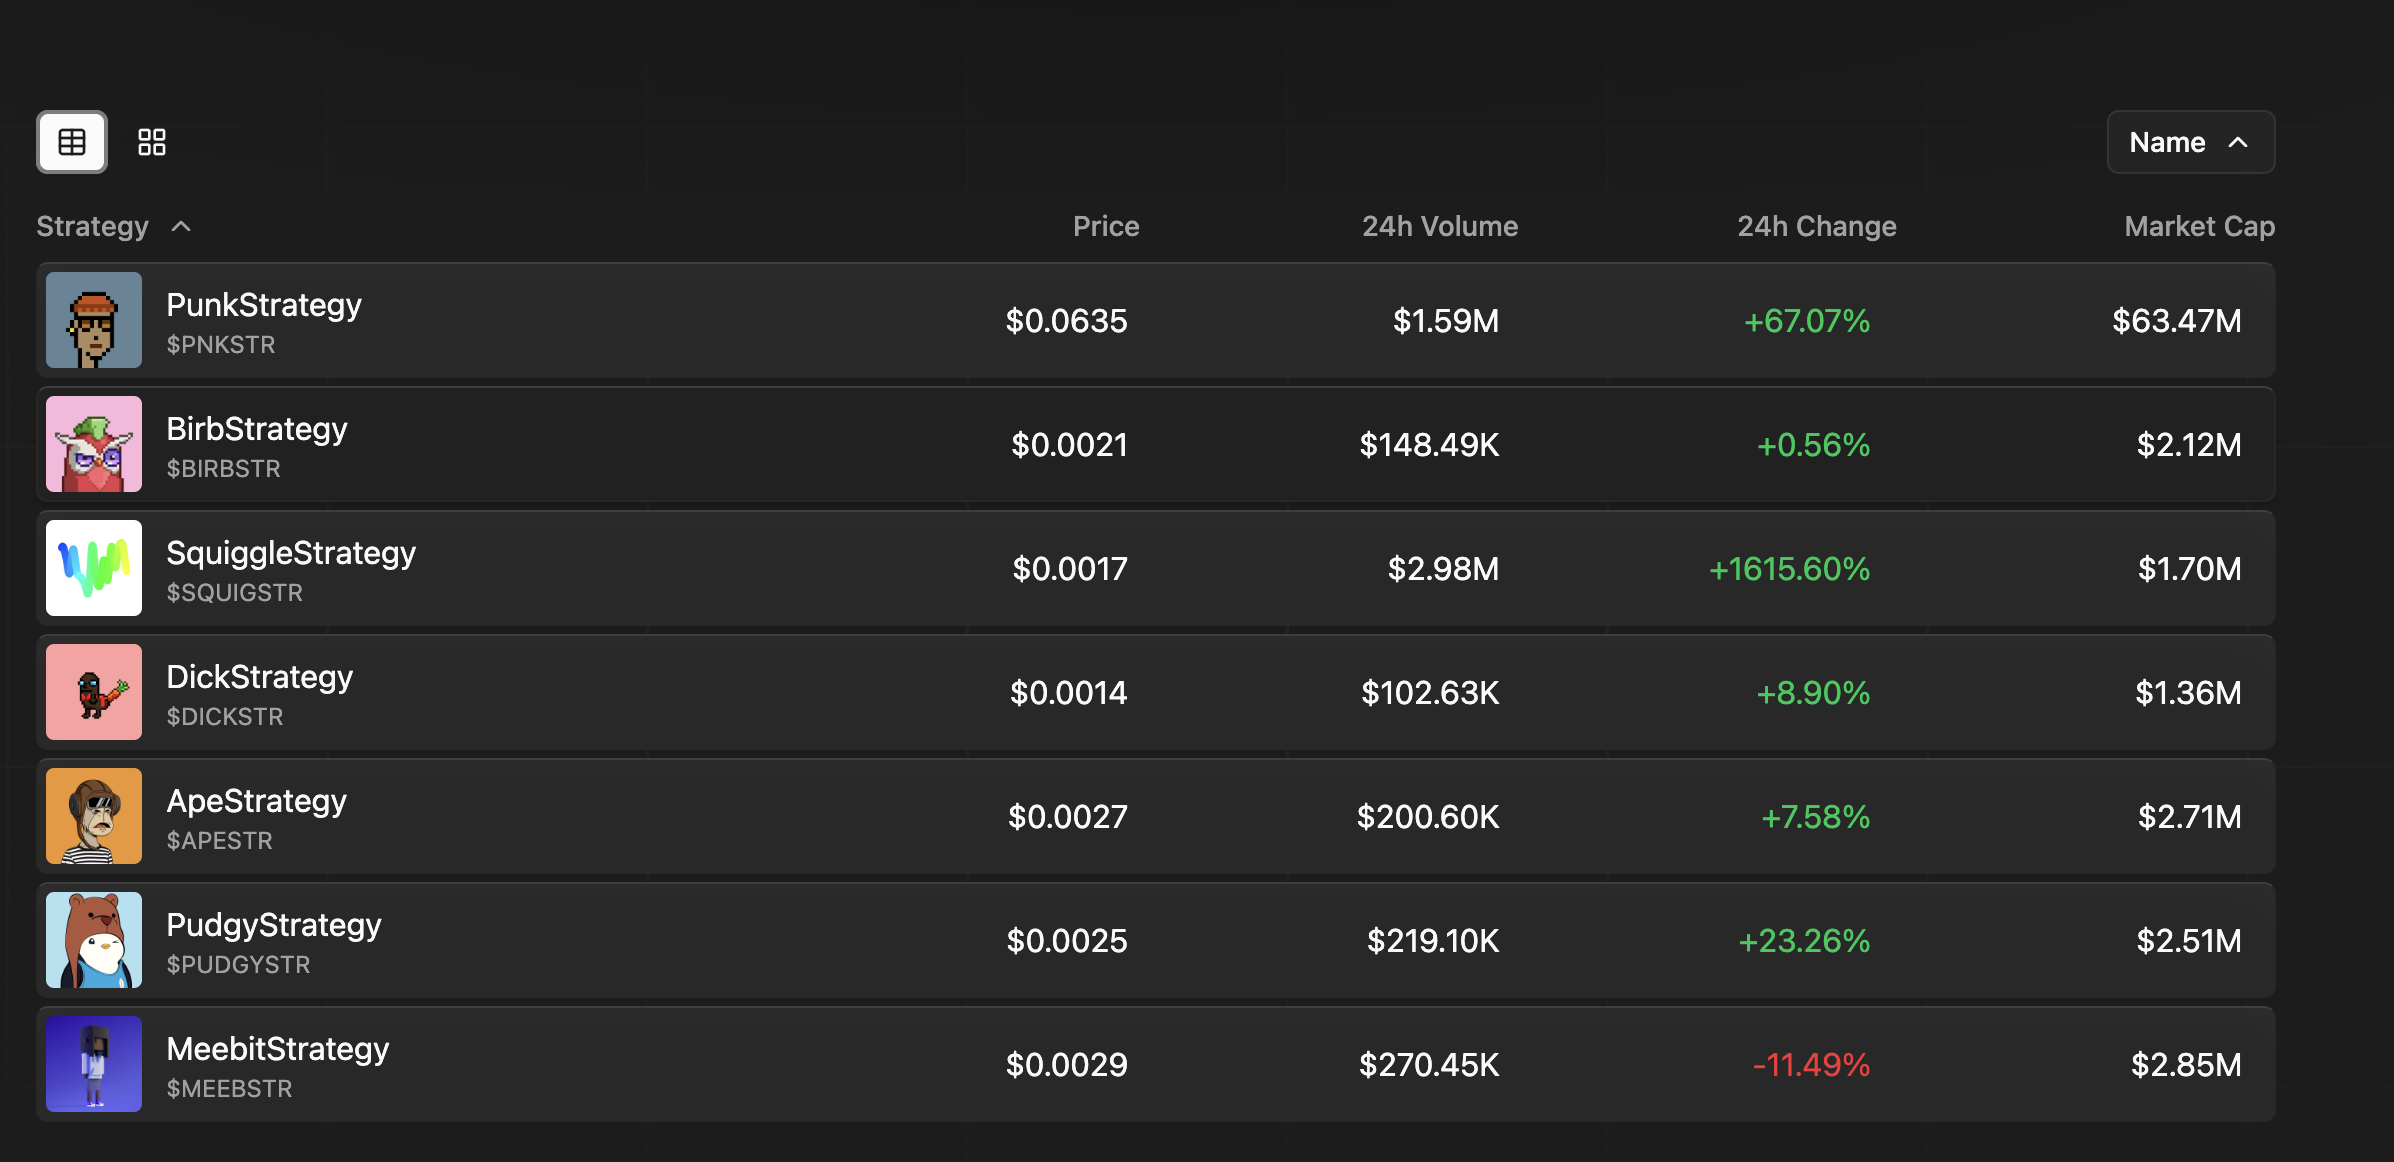Image resolution: width=2394 pixels, height=1162 pixels.
Task: Toggle Strategy column sort arrow
Action: [181, 227]
